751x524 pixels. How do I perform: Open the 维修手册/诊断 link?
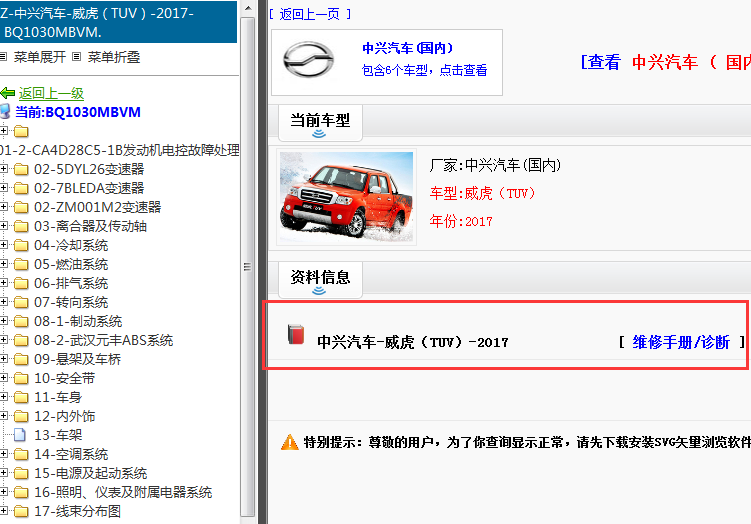(x=681, y=342)
